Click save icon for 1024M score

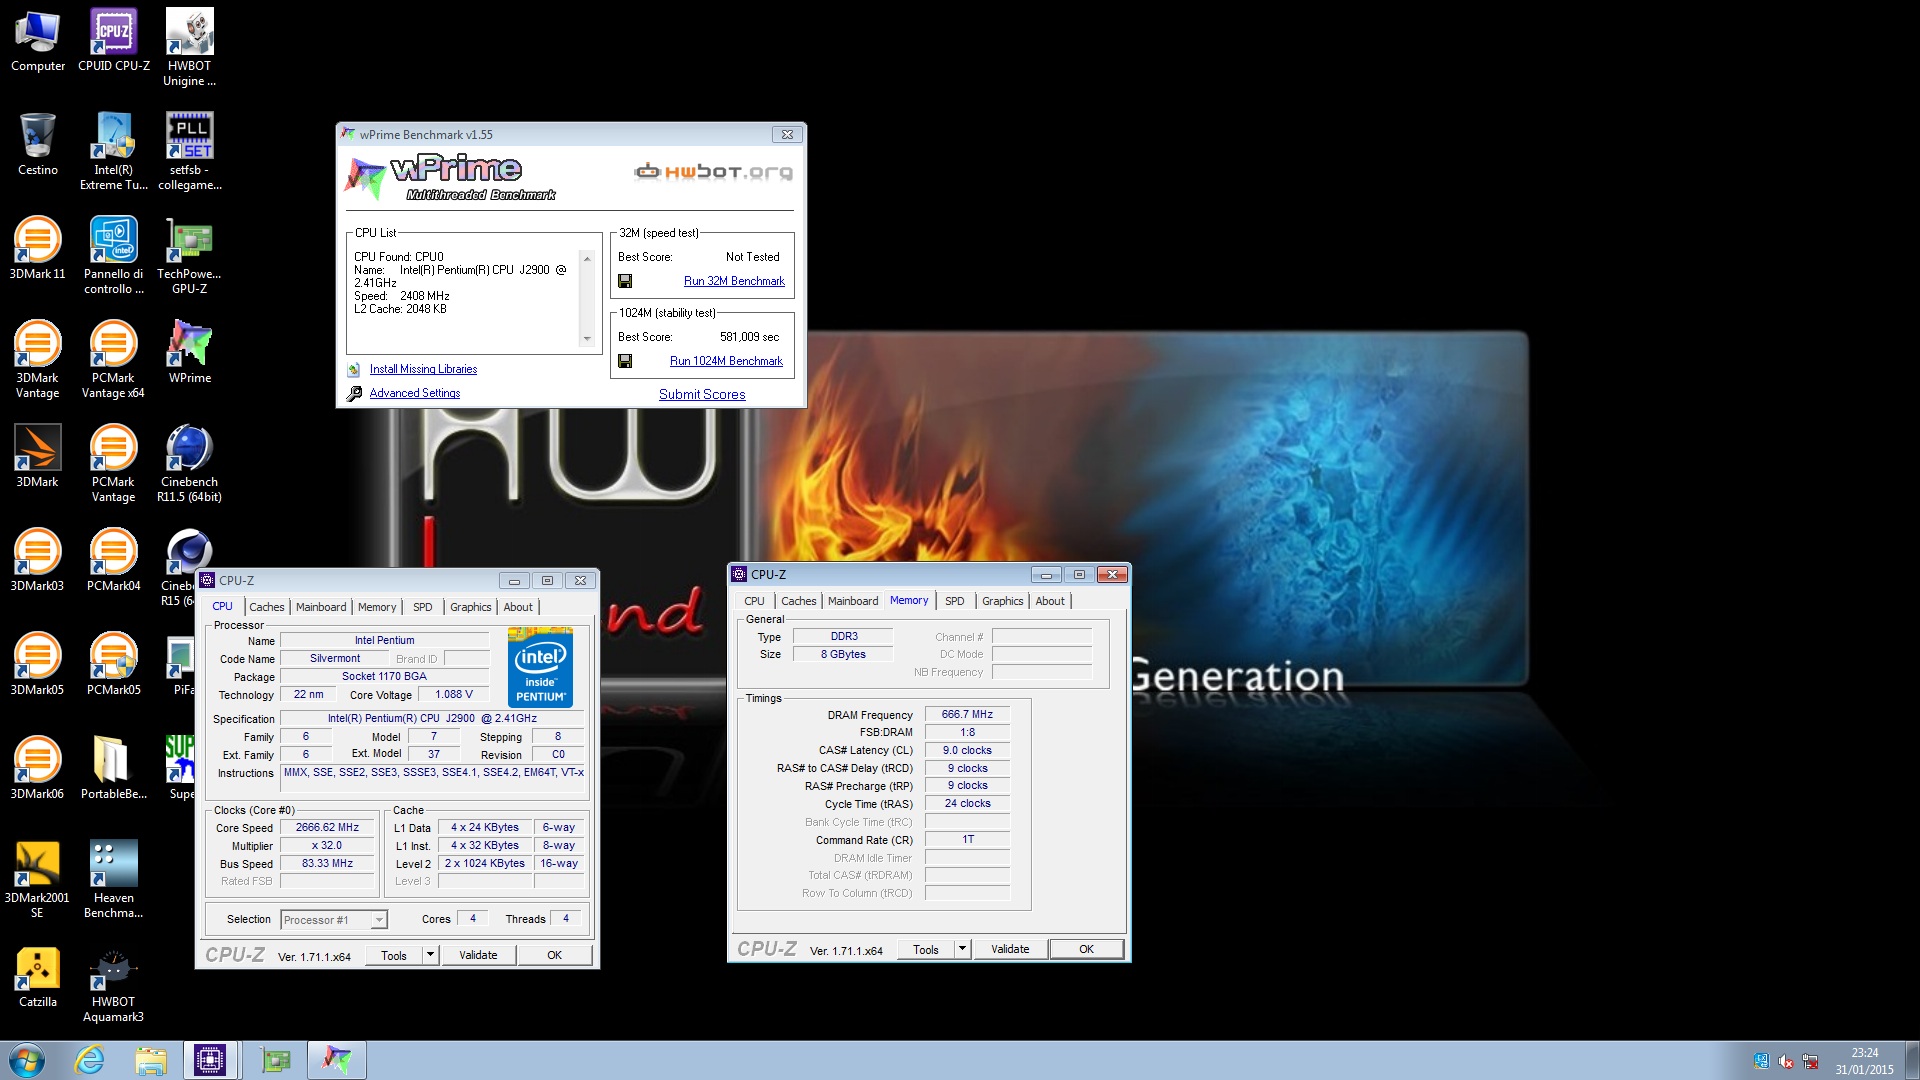coord(625,361)
